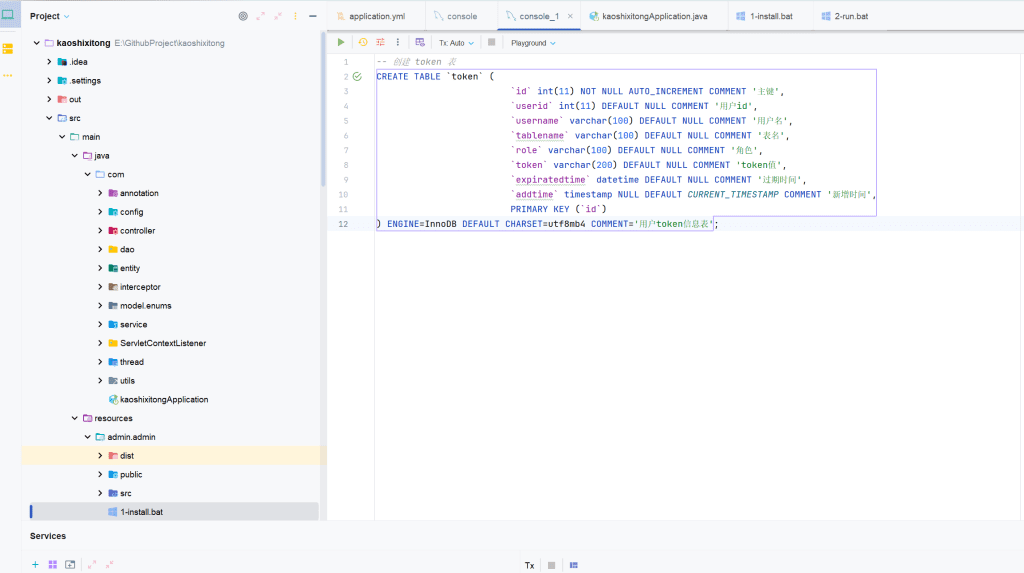
Task: Select the config package
Action: click(131, 212)
